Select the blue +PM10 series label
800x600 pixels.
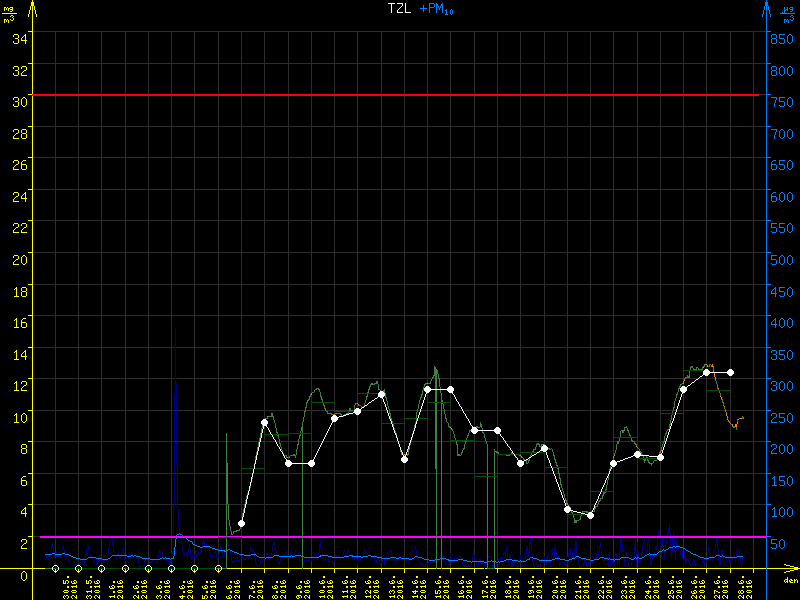click(439, 9)
